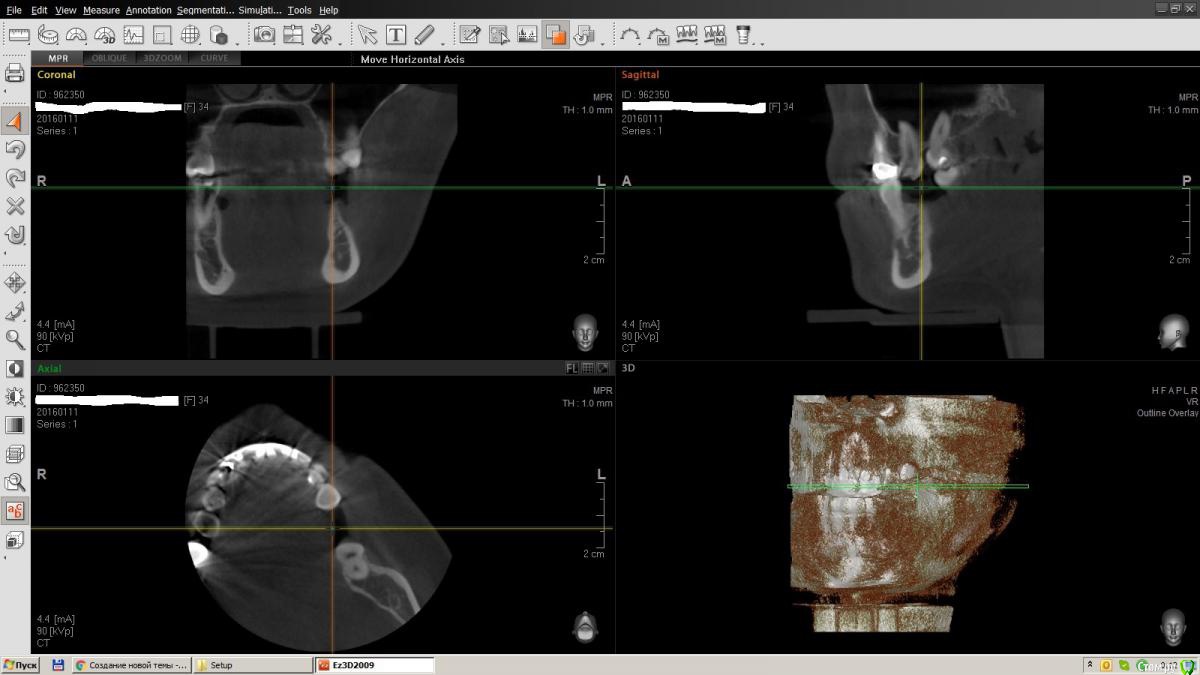Click the undo arrow in left sidebar
Image resolution: width=1200 pixels, height=675 pixels.
[15, 150]
